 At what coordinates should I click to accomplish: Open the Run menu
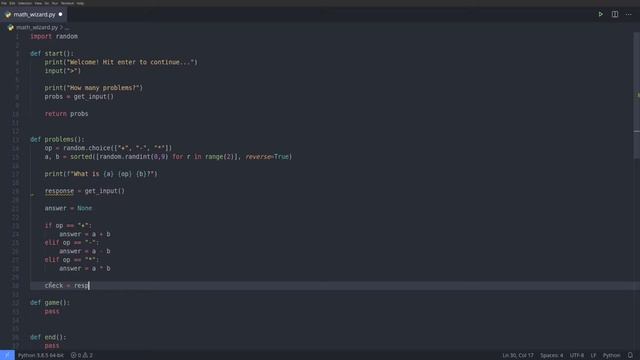[x=55, y=3]
